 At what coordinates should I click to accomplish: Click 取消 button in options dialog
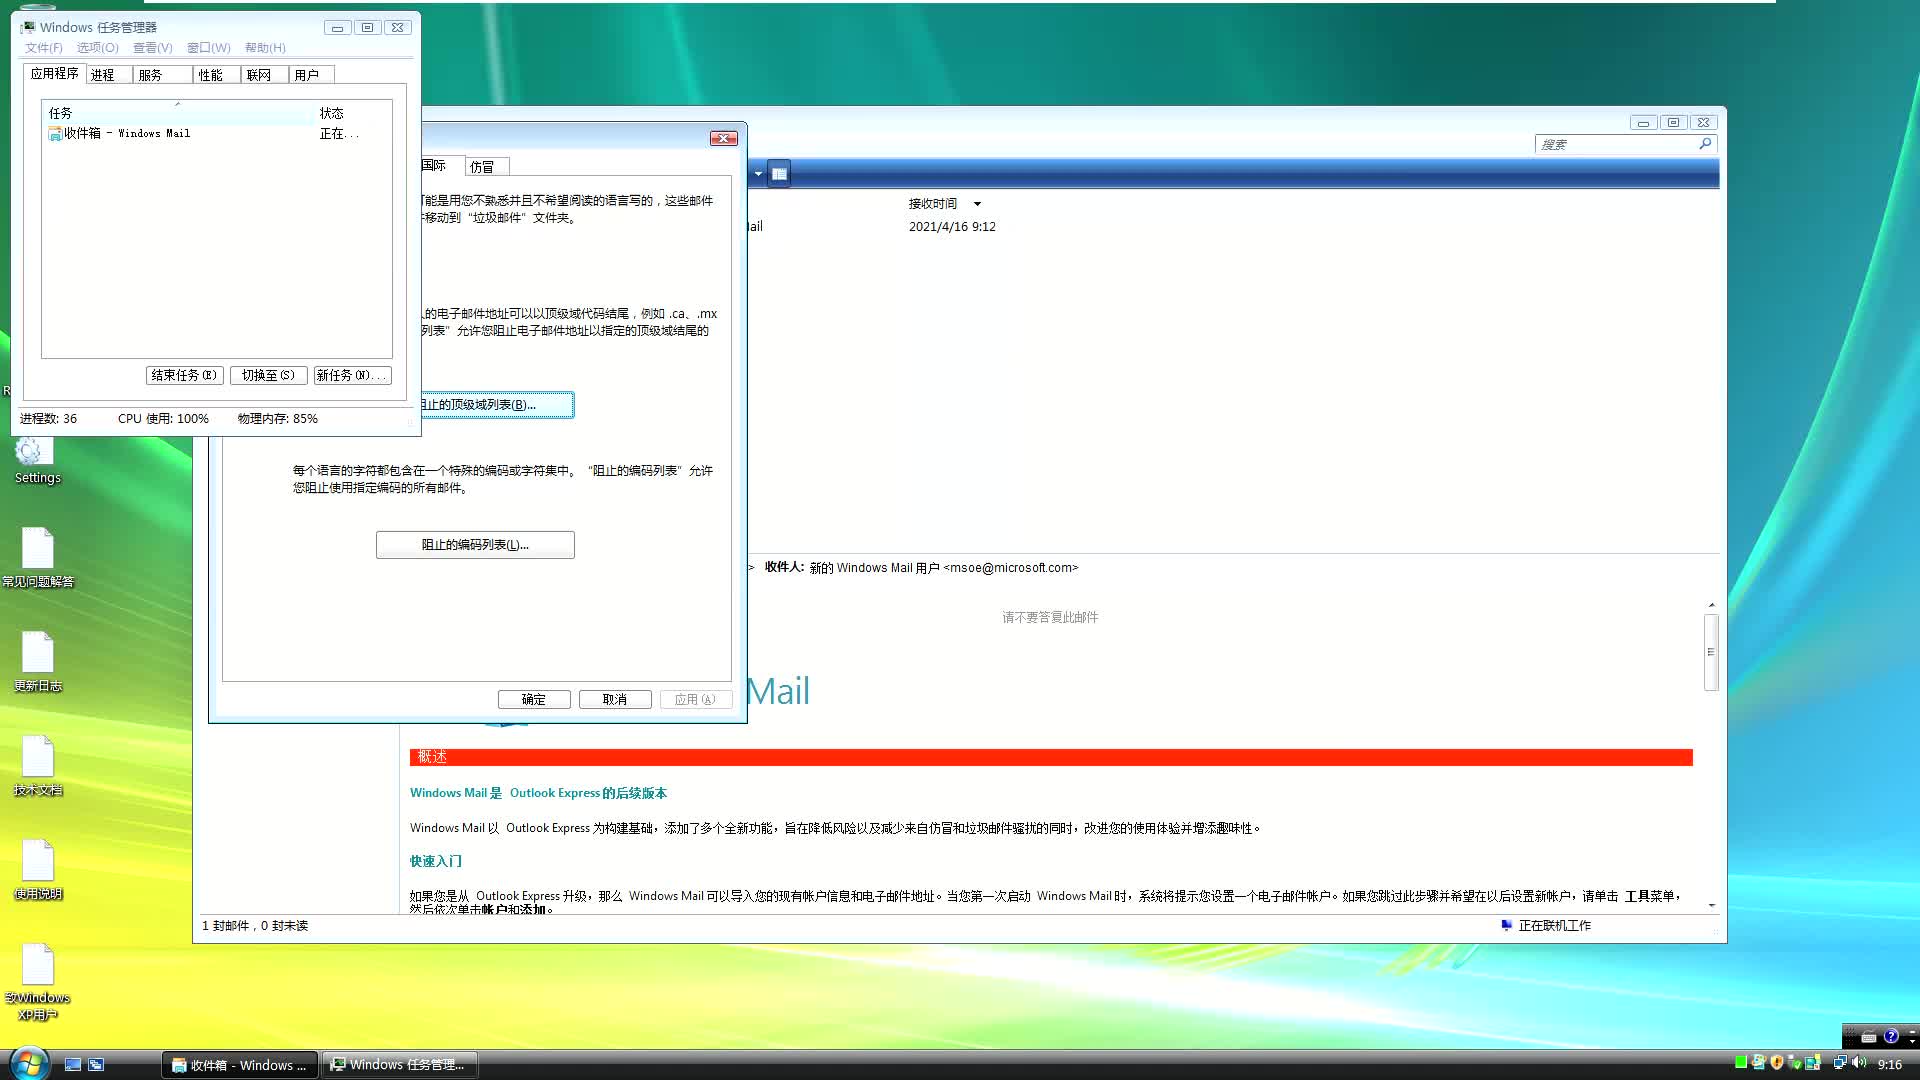pos(615,700)
